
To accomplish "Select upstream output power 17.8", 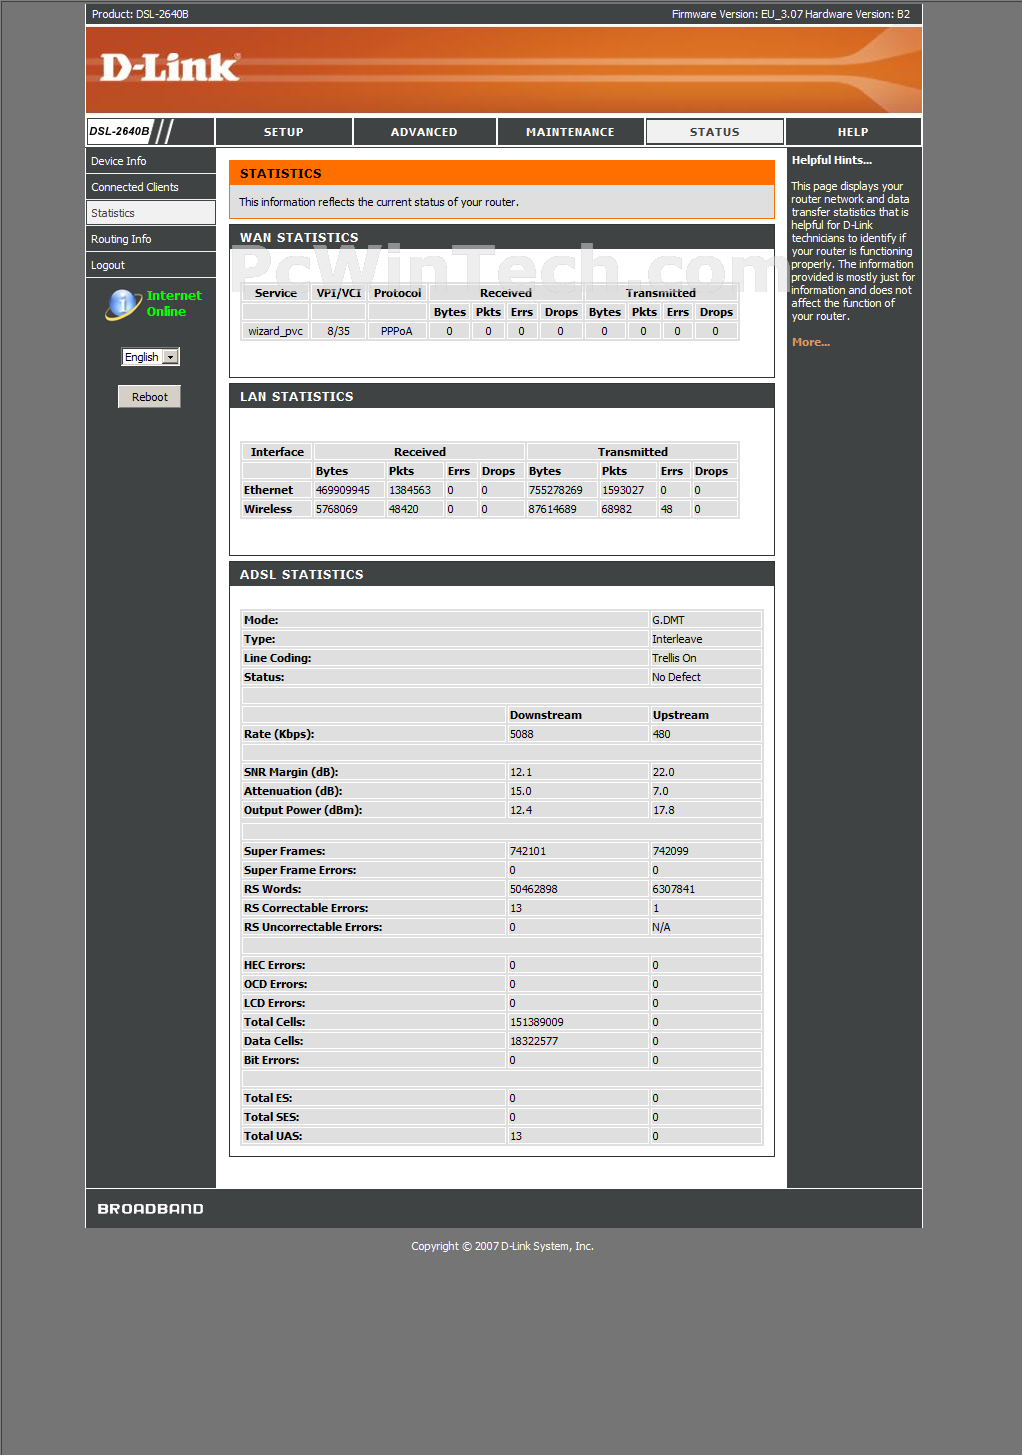I will pyautogui.click(x=664, y=810).
